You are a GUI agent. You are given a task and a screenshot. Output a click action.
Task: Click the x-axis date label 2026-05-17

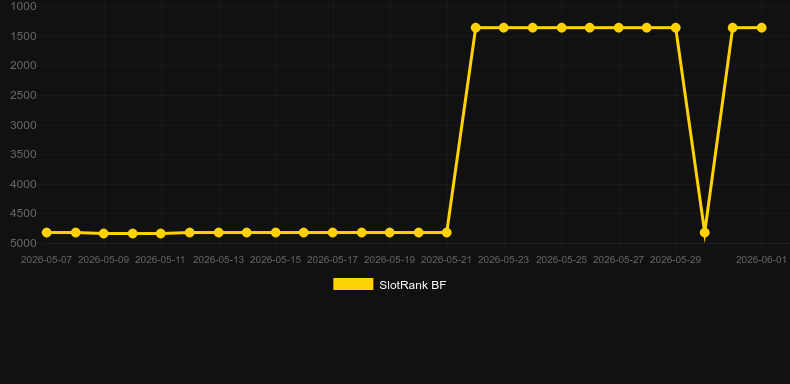pyautogui.click(x=332, y=260)
